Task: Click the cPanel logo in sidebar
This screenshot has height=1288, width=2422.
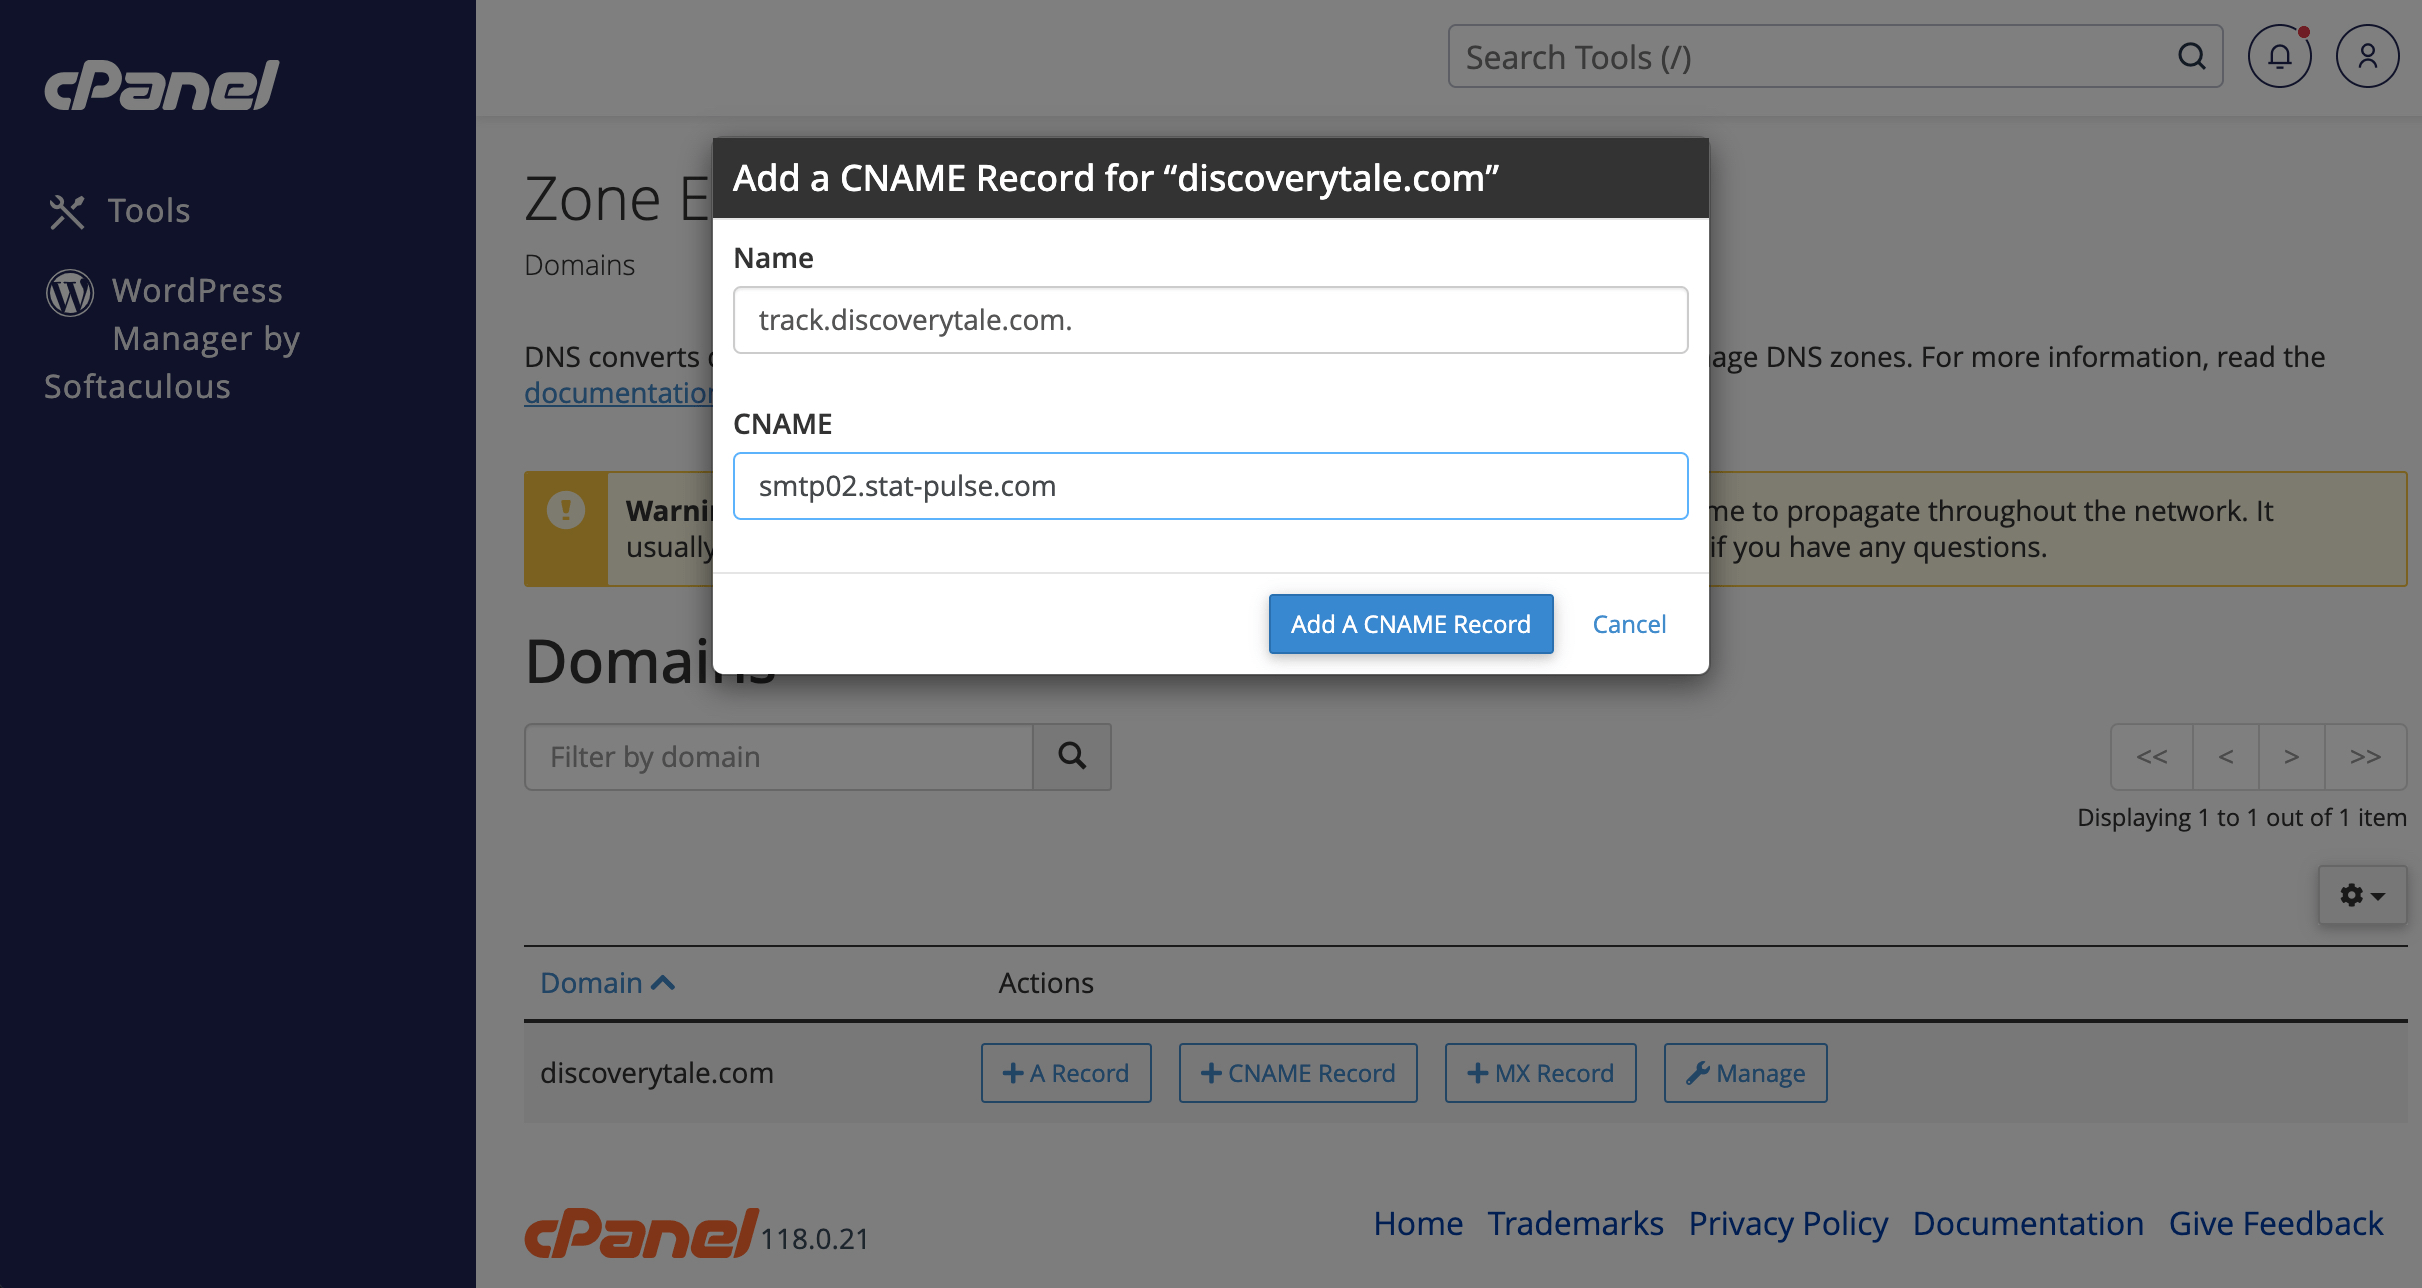Action: [162, 86]
